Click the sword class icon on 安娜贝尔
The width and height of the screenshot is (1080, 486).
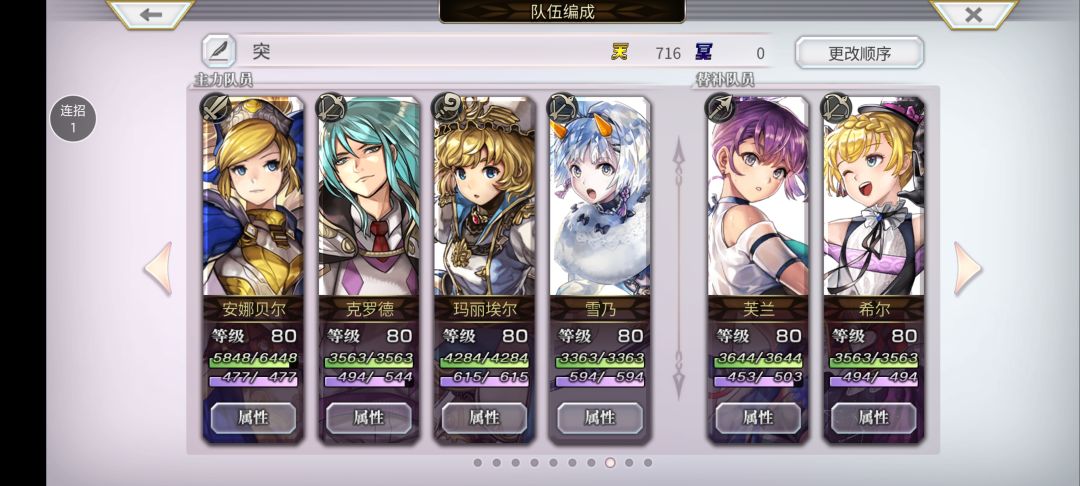[215, 108]
